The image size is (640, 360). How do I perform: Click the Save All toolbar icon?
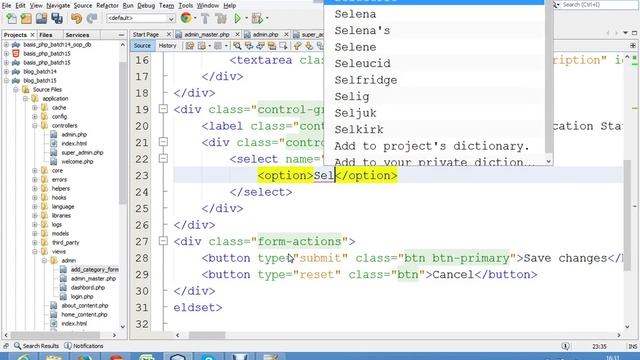[x=57, y=18]
